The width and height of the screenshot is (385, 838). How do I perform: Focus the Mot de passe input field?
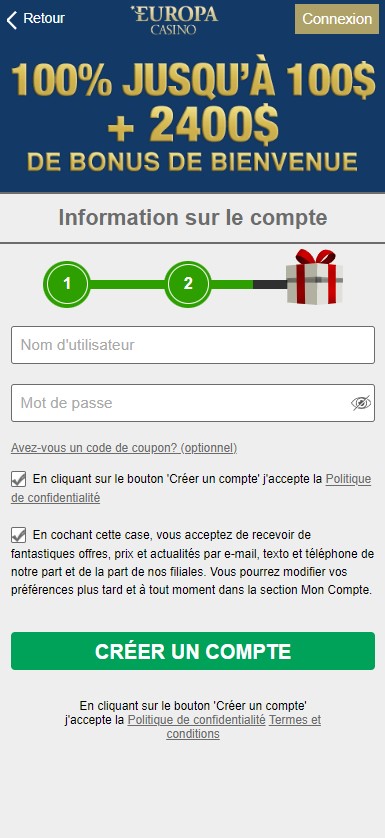tap(193, 403)
